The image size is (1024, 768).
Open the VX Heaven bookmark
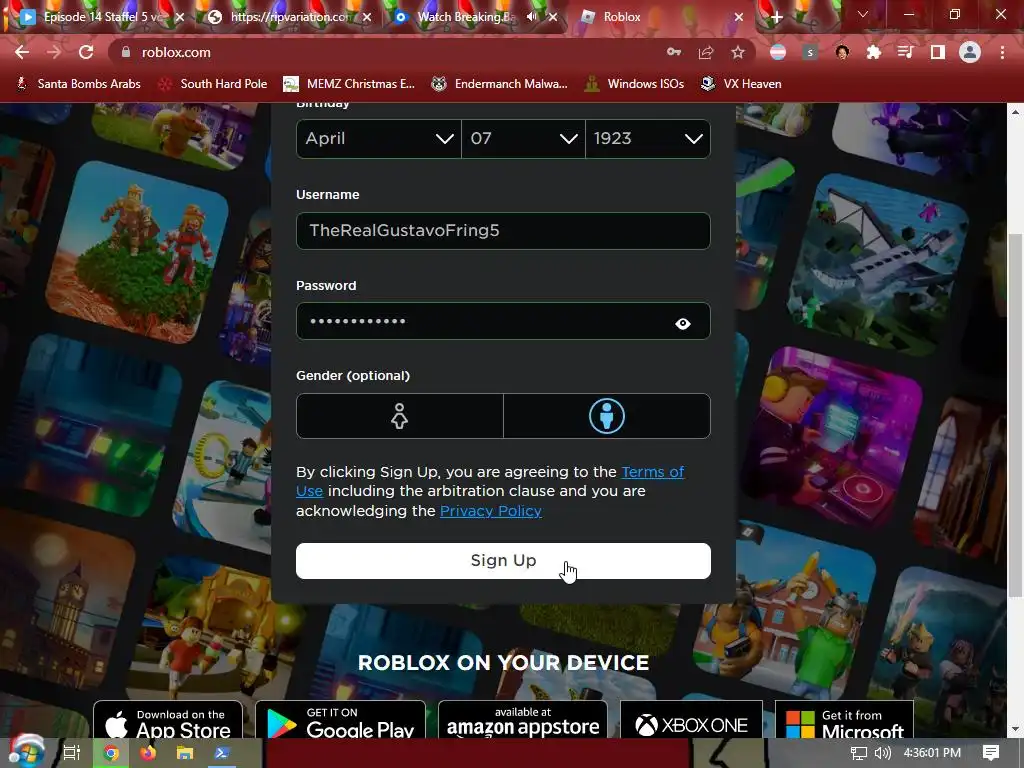click(741, 84)
